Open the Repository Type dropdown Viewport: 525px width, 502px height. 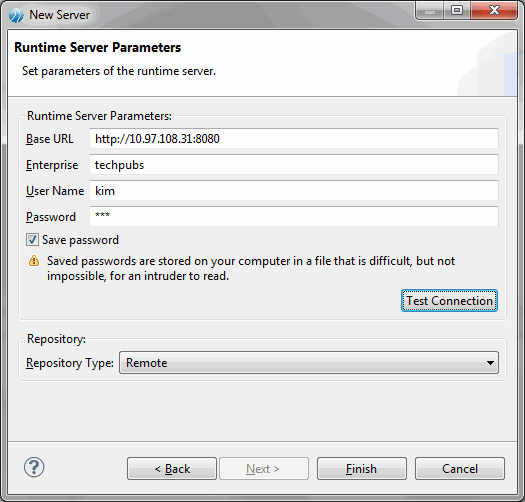coord(309,363)
